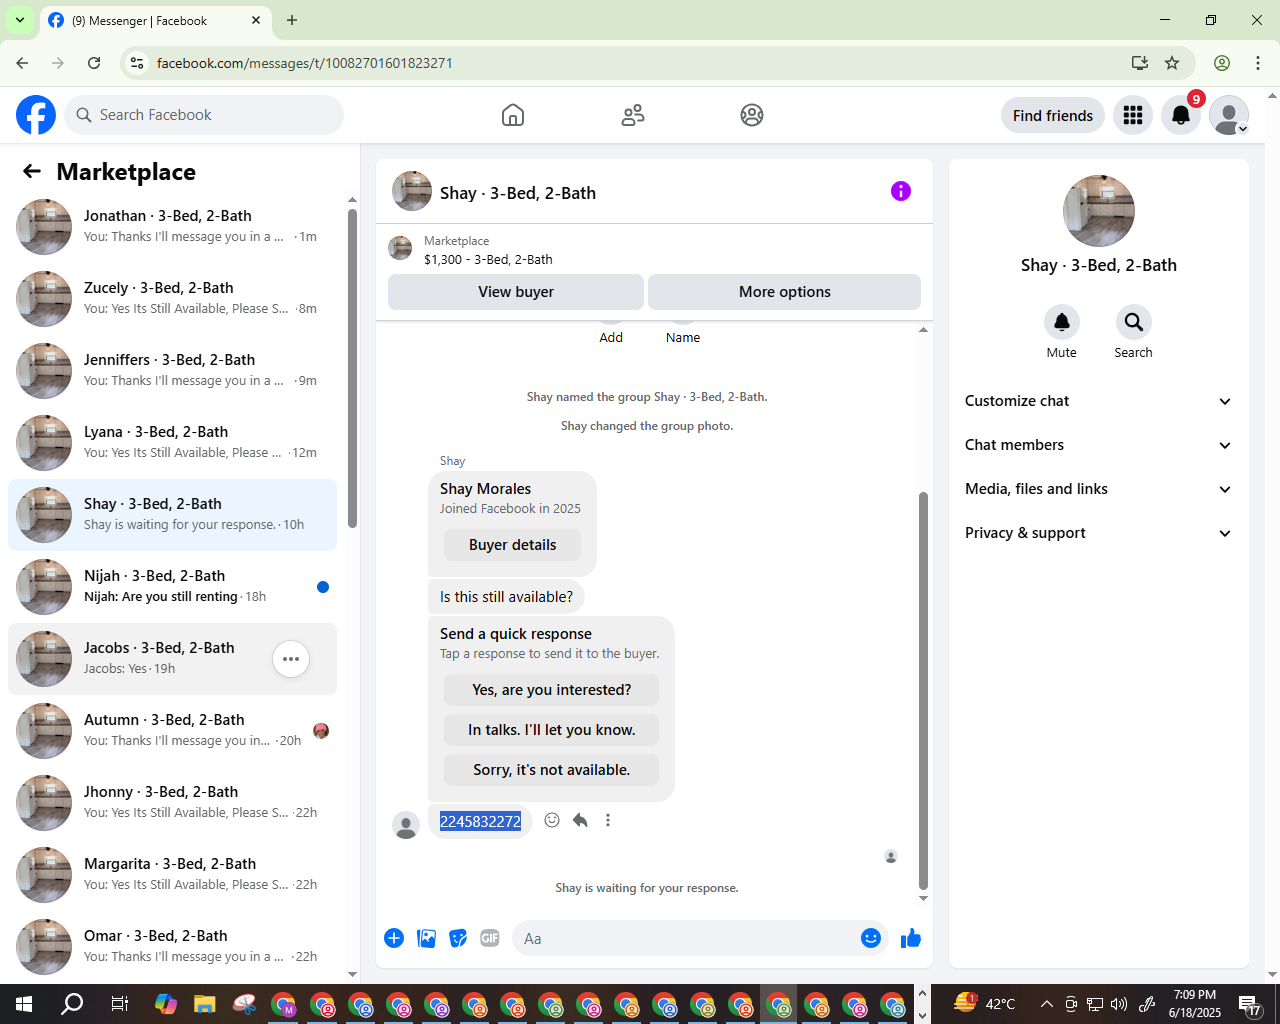The image size is (1280, 1024).
Task: Click the Find friends button
Action: tap(1053, 115)
